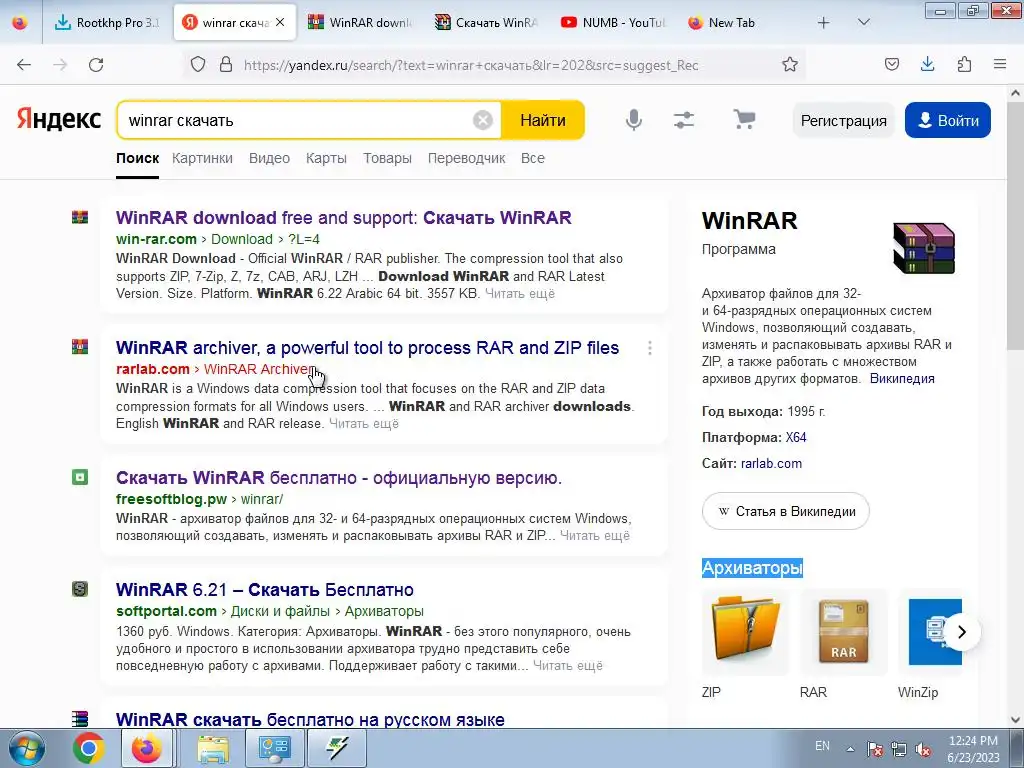Click the ZIP archiver thumbnail

click(x=745, y=632)
